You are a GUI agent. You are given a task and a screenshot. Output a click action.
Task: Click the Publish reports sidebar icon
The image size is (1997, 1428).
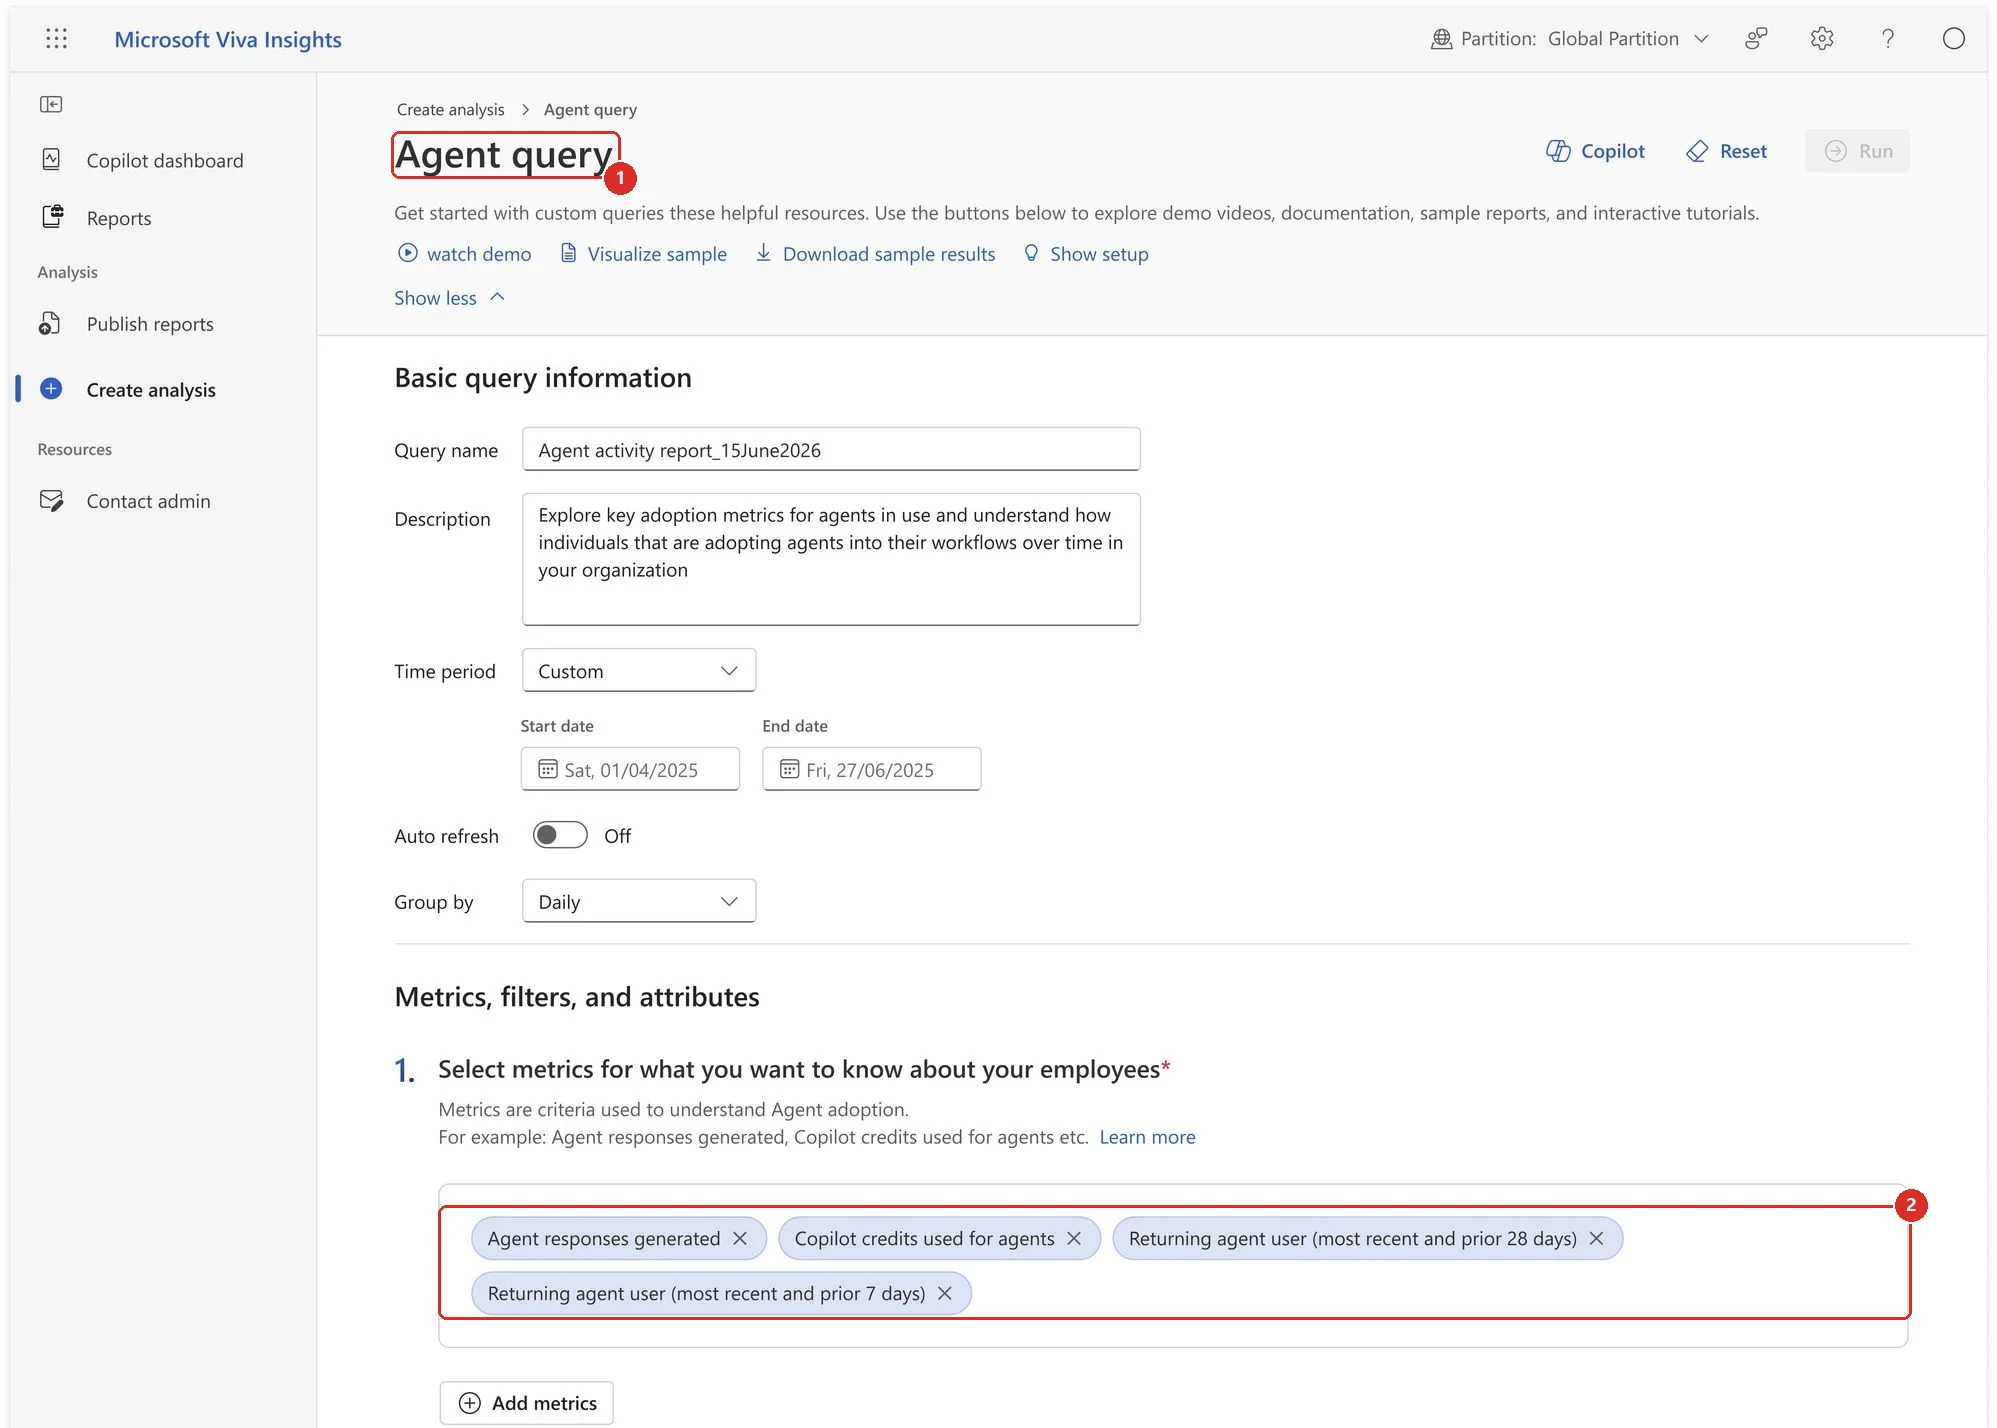coord(50,323)
